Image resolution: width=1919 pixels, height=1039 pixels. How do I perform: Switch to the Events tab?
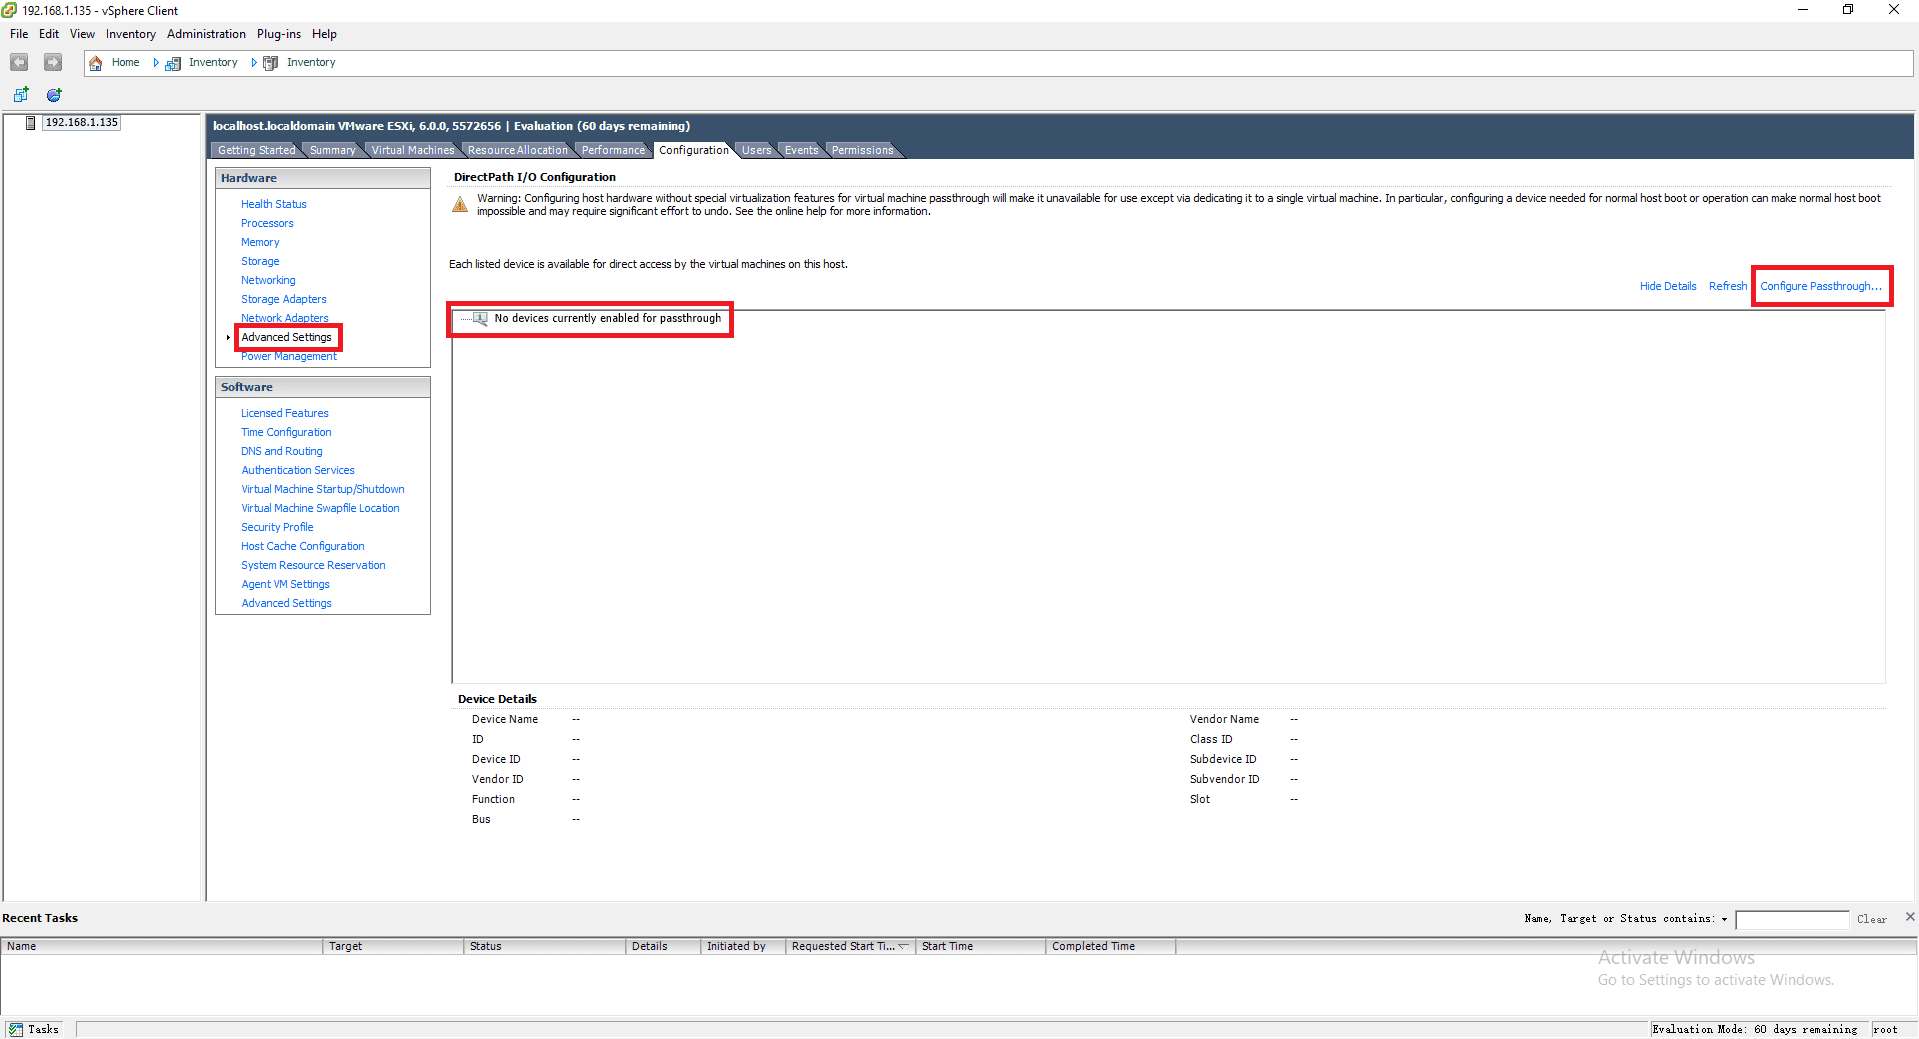[801, 150]
